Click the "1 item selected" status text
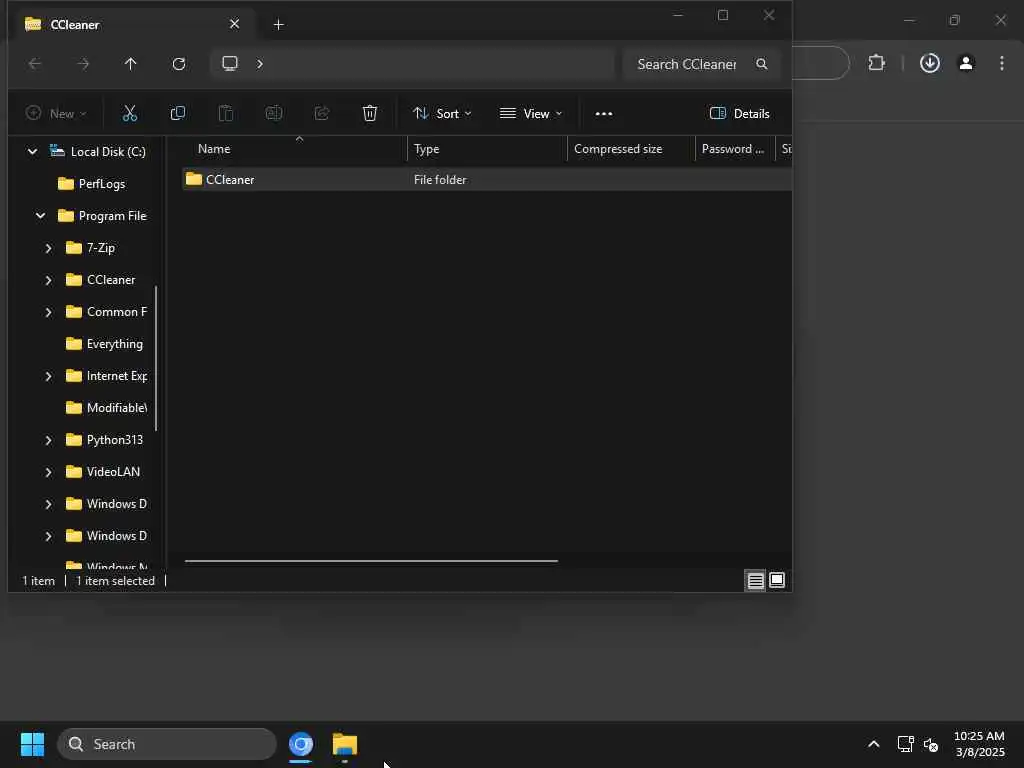The image size is (1024, 768). click(x=115, y=581)
